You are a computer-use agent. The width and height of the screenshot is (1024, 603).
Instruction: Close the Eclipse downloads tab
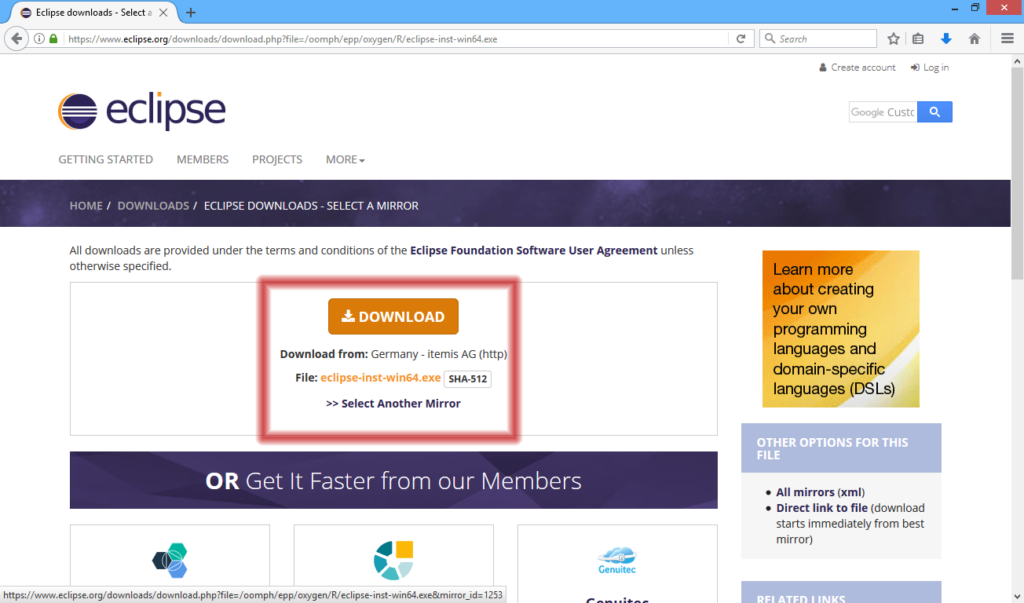pos(163,12)
